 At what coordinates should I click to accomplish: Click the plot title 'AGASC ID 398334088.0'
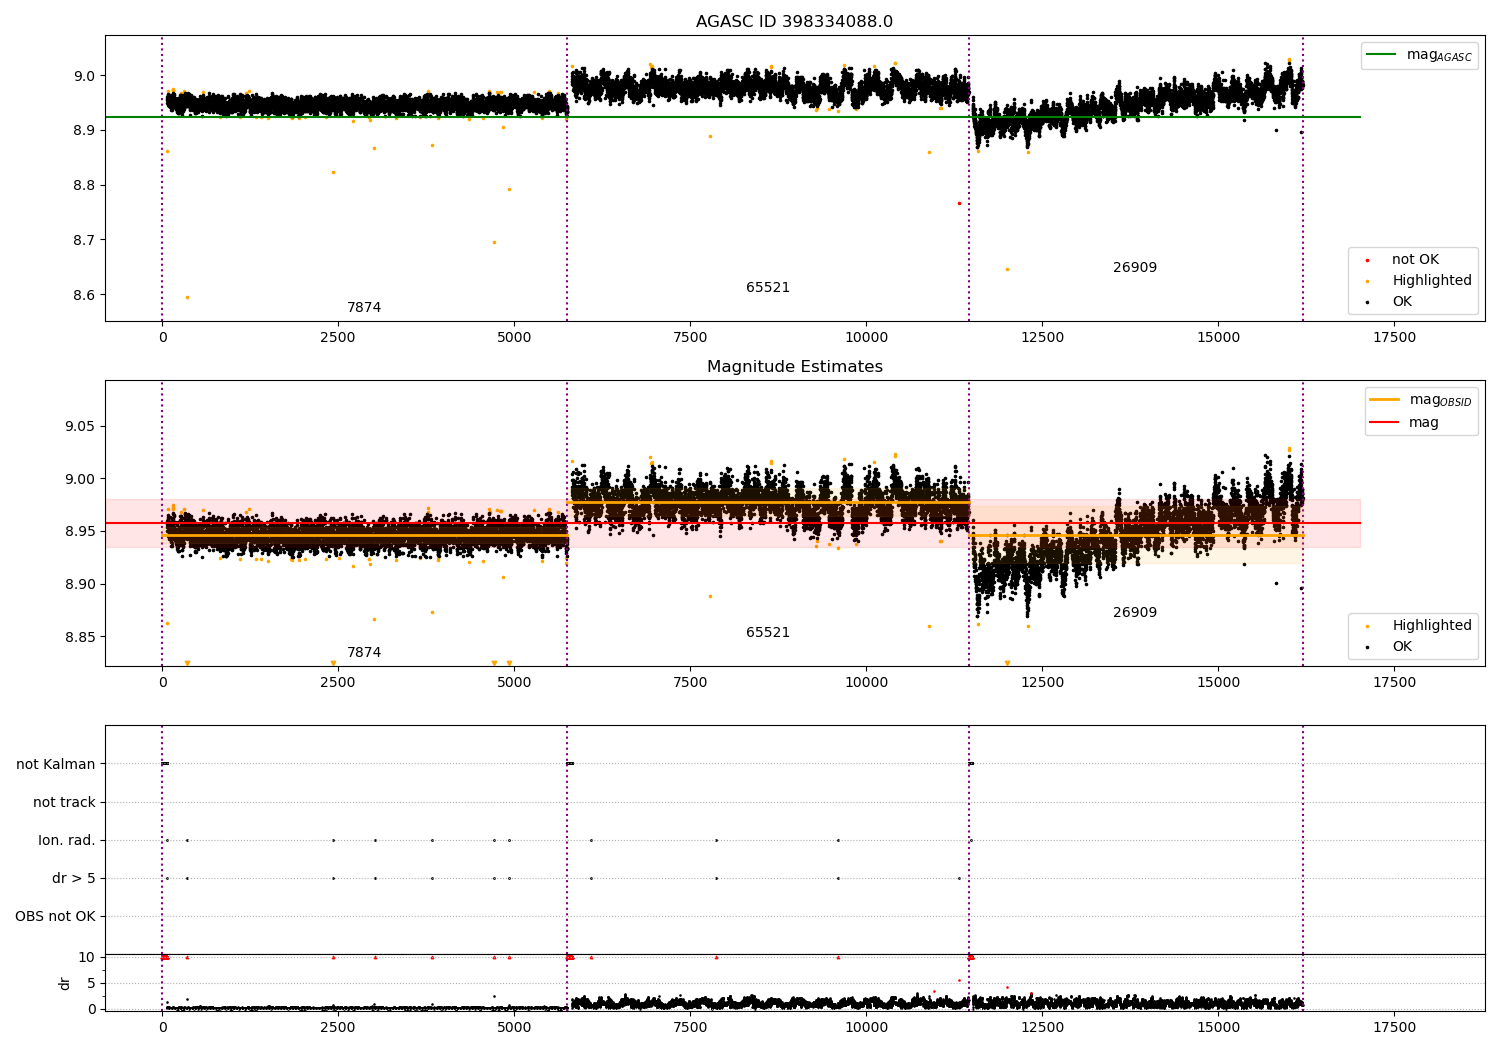(x=794, y=22)
